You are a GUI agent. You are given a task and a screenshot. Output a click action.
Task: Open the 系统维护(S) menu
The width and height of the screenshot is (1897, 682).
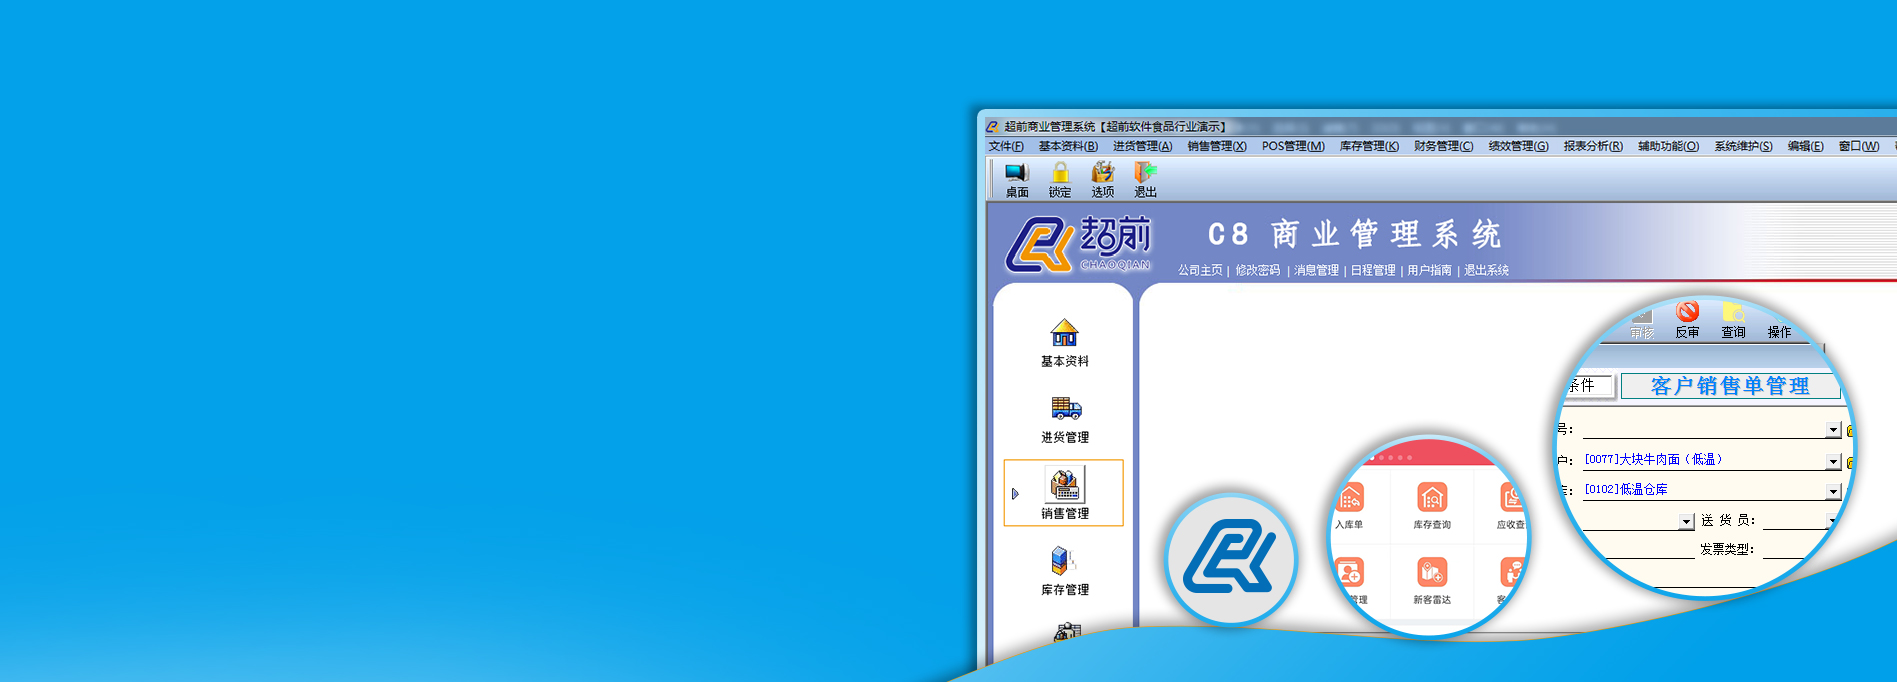pyautogui.click(x=1743, y=146)
